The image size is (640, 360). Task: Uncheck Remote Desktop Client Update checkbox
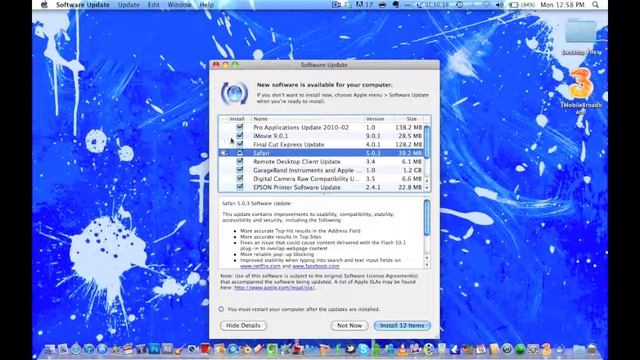coord(240,162)
